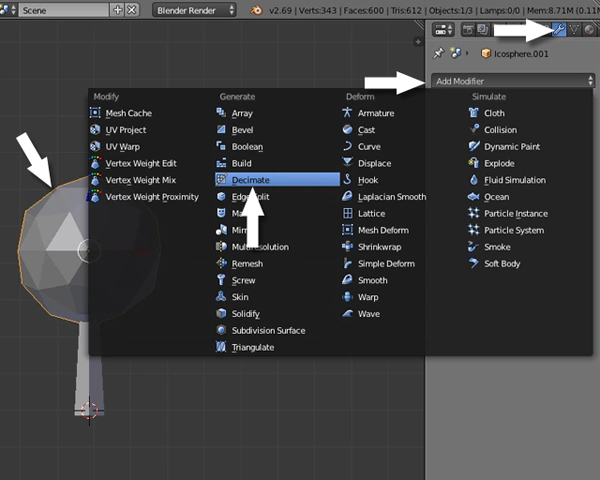Click the Blender logo icon in header
The width and height of the screenshot is (600, 480).
pyautogui.click(x=256, y=10)
